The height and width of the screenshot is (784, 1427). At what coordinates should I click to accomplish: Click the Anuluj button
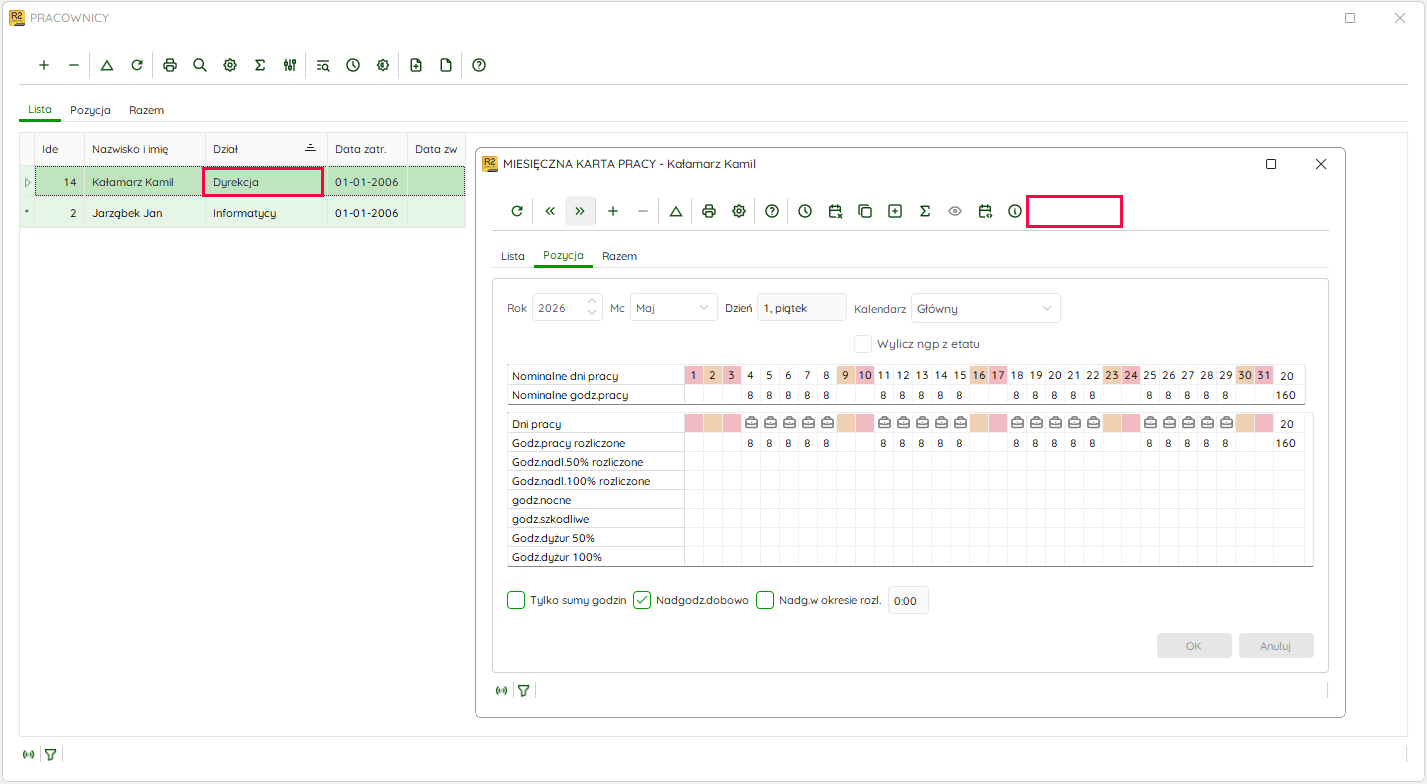pos(1276,645)
